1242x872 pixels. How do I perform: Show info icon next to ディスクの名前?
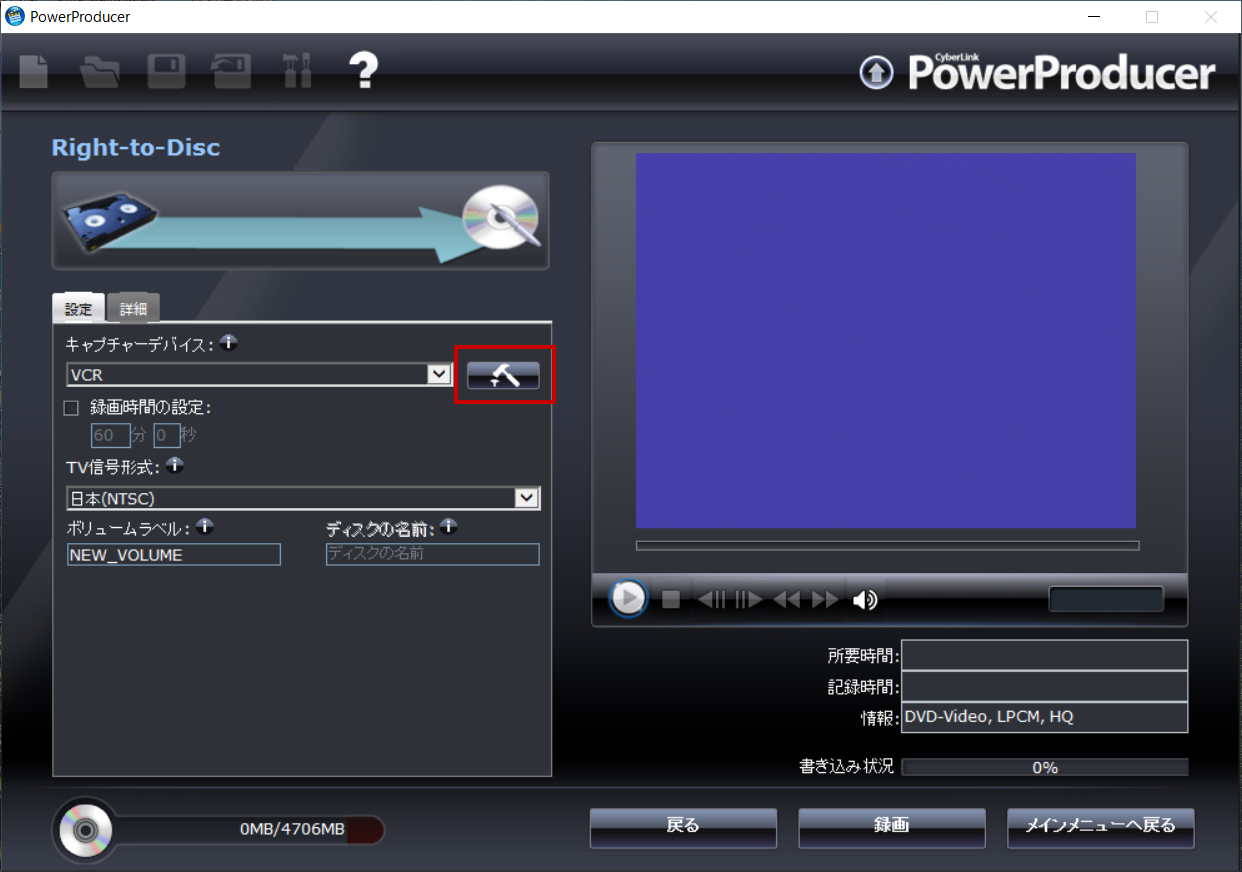(x=449, y=526)
